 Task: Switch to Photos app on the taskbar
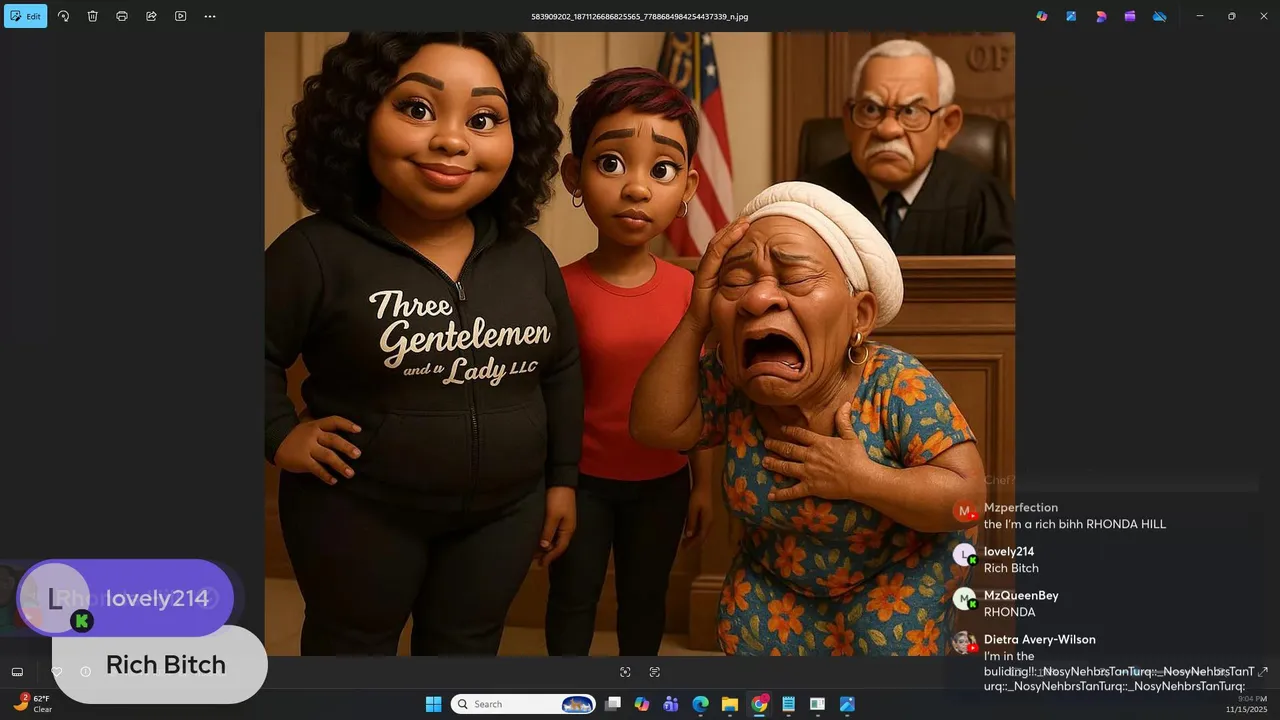click(x=847, y=704)
